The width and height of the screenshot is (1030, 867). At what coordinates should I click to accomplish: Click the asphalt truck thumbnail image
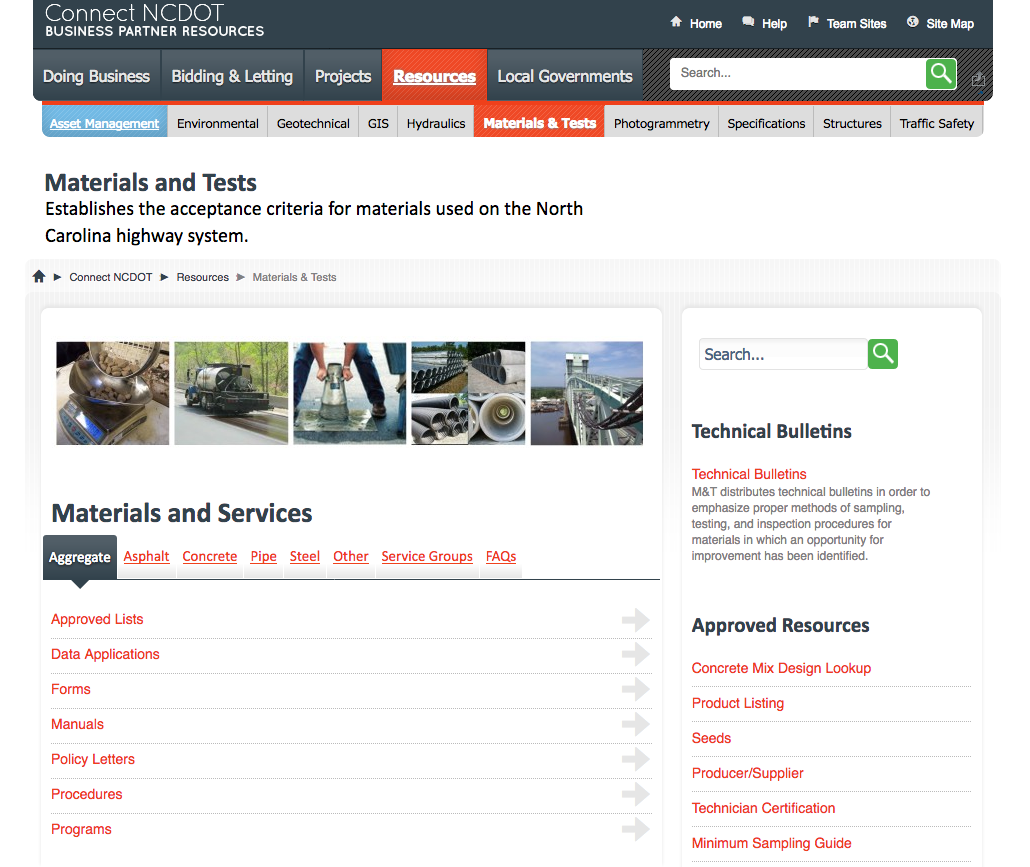click(x=231, y=393)
